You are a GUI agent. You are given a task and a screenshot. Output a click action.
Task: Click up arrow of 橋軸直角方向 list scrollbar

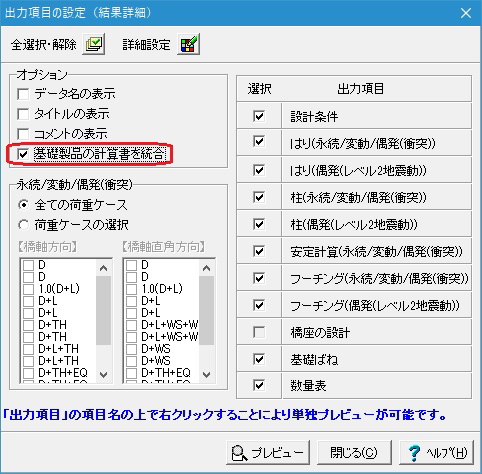pyautogui.click(x=207, y=268)
